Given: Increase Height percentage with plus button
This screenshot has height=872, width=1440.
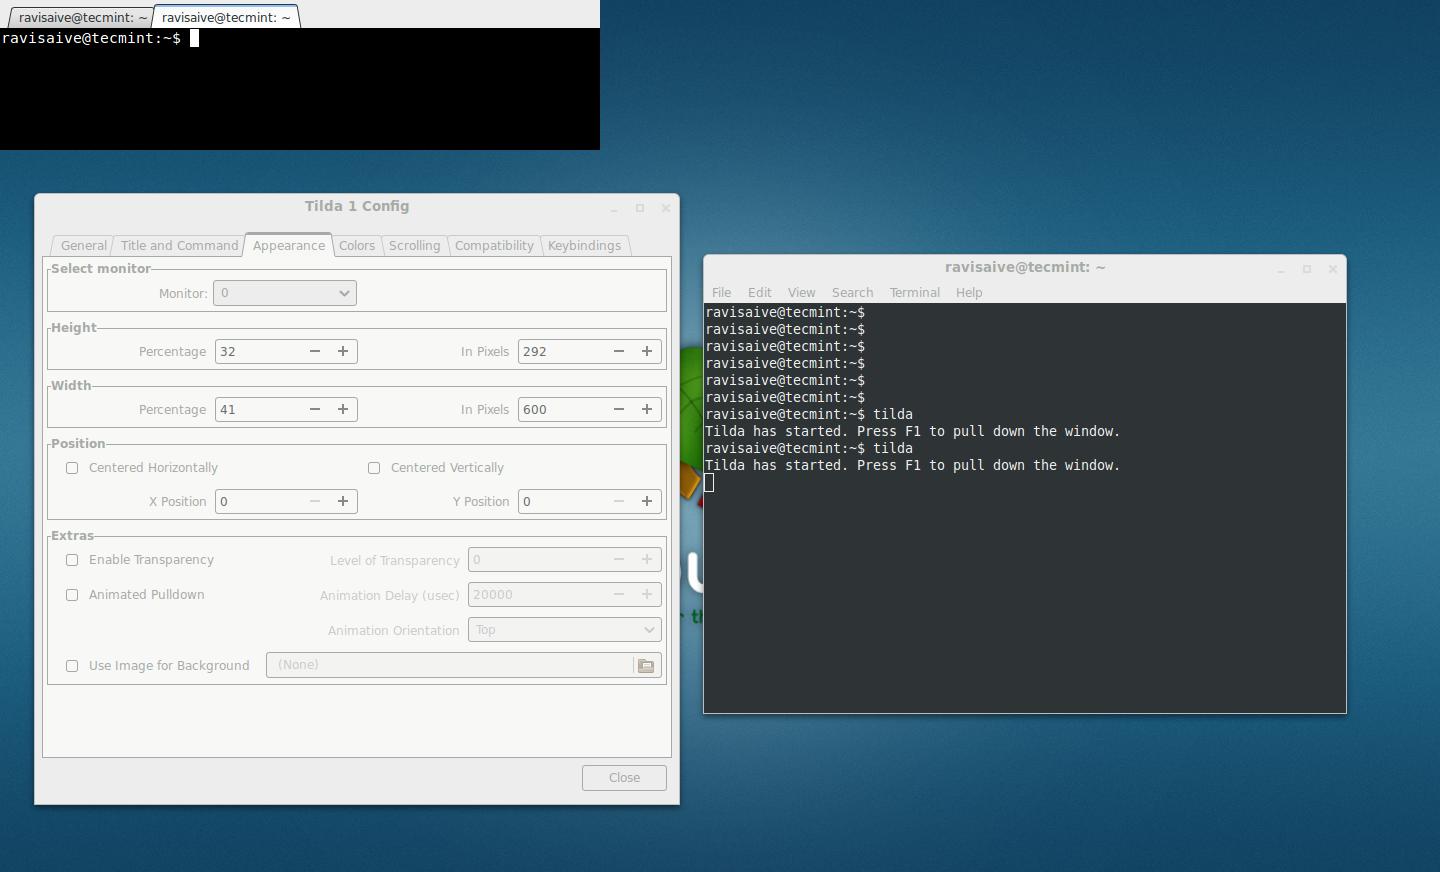Looking at the screenshot, I should 342,351.
